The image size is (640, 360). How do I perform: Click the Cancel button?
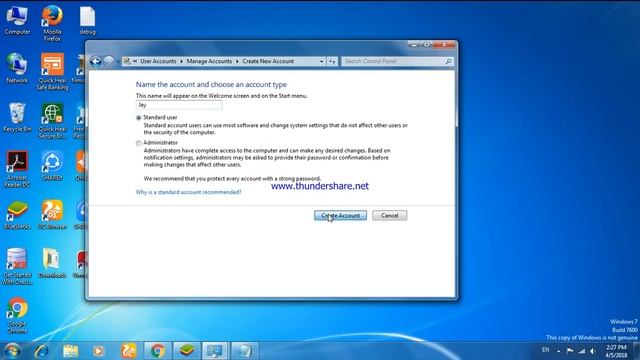coord(389,216)
